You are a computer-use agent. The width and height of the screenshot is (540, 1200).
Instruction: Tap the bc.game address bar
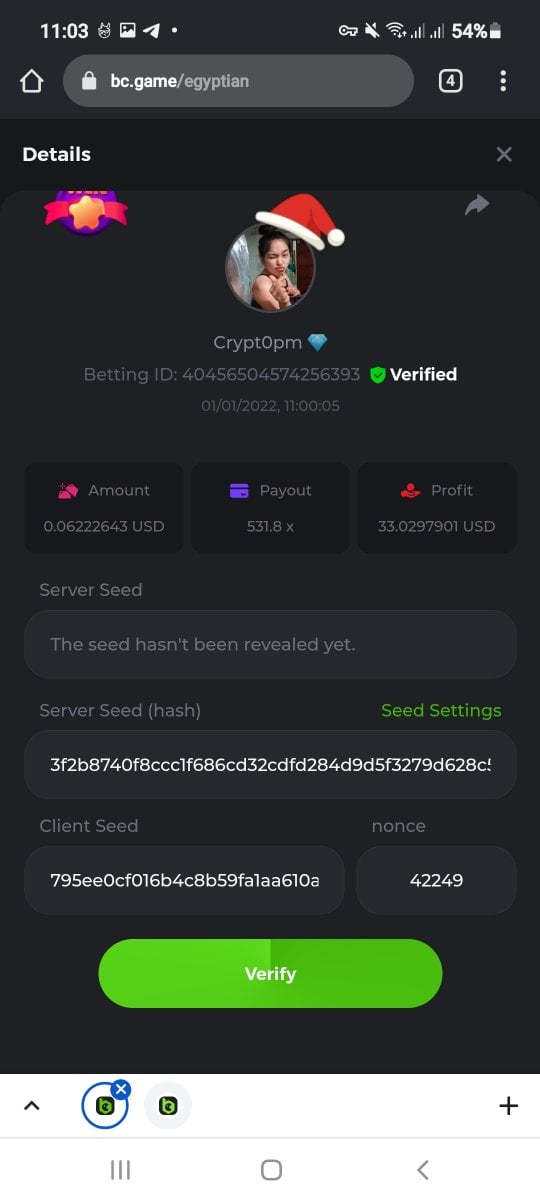tap(238, 81)
